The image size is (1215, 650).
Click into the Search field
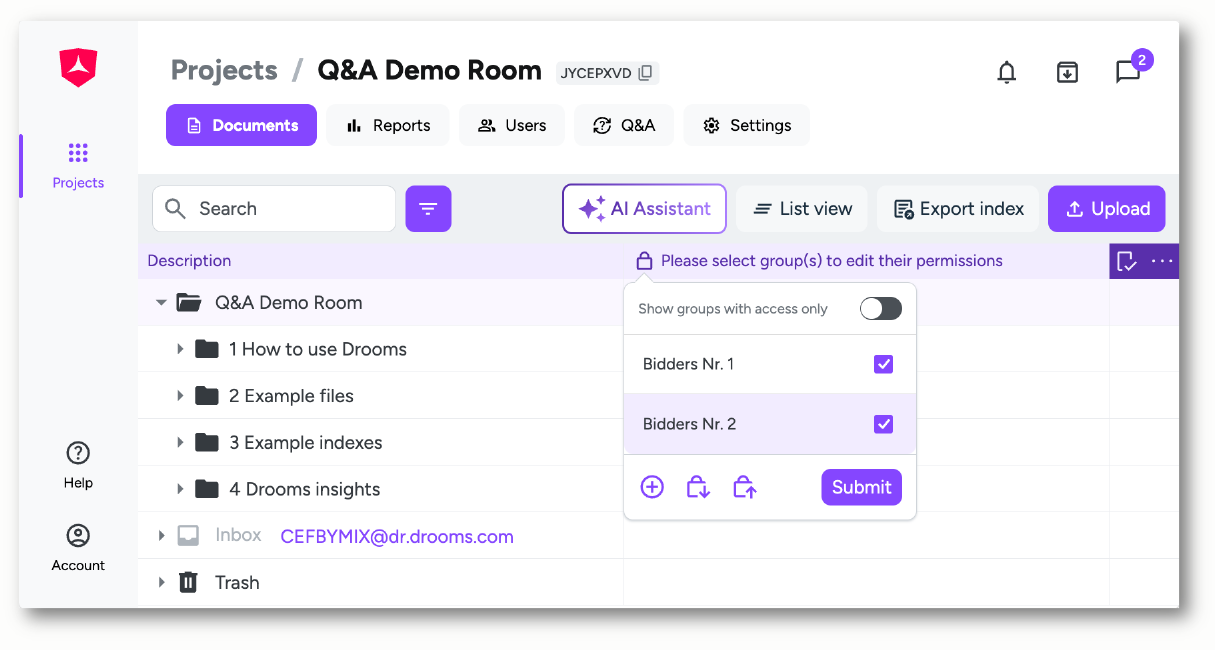point(274,209)
